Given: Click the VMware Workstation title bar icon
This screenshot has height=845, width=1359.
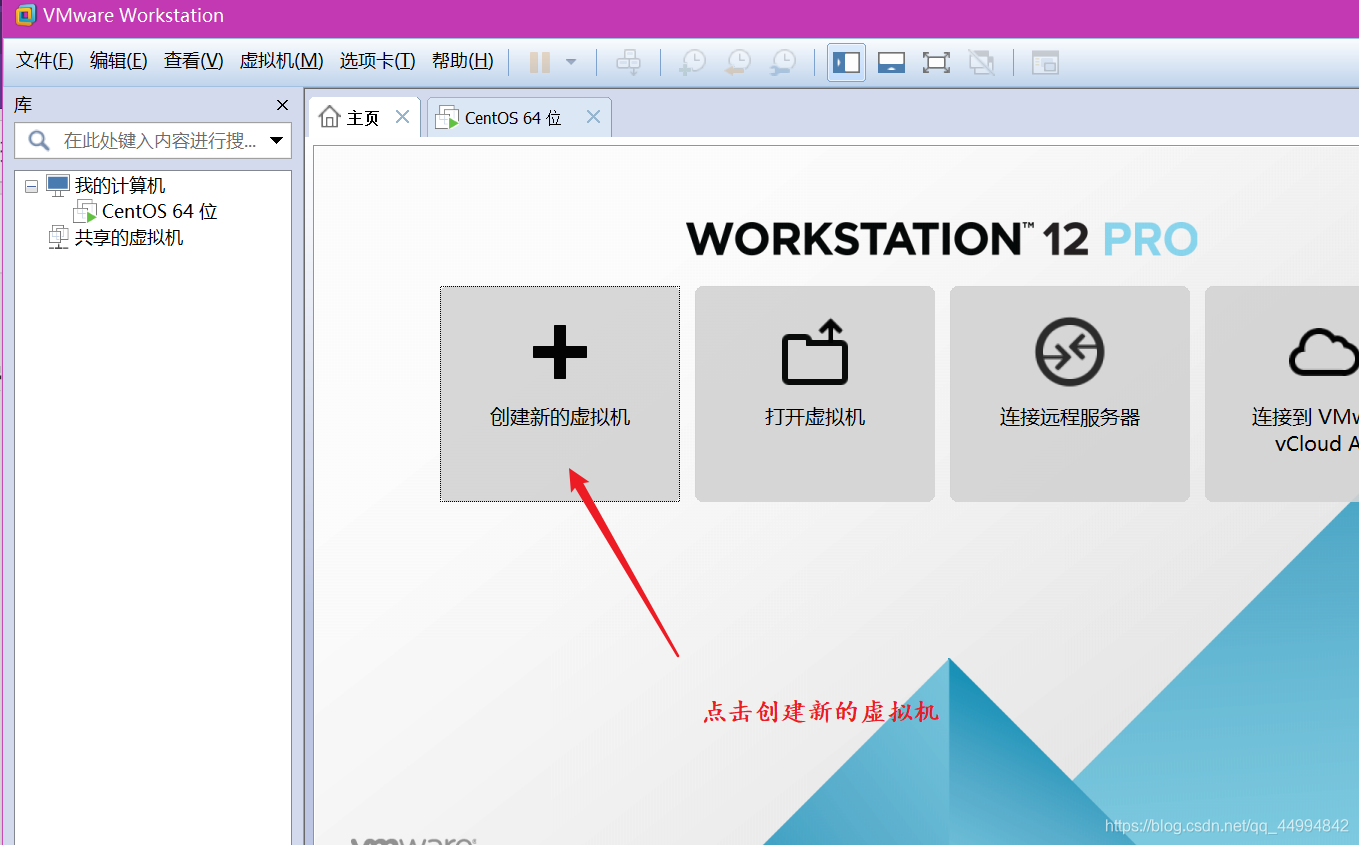Looking at the screenshot, I should pos(26,15).
